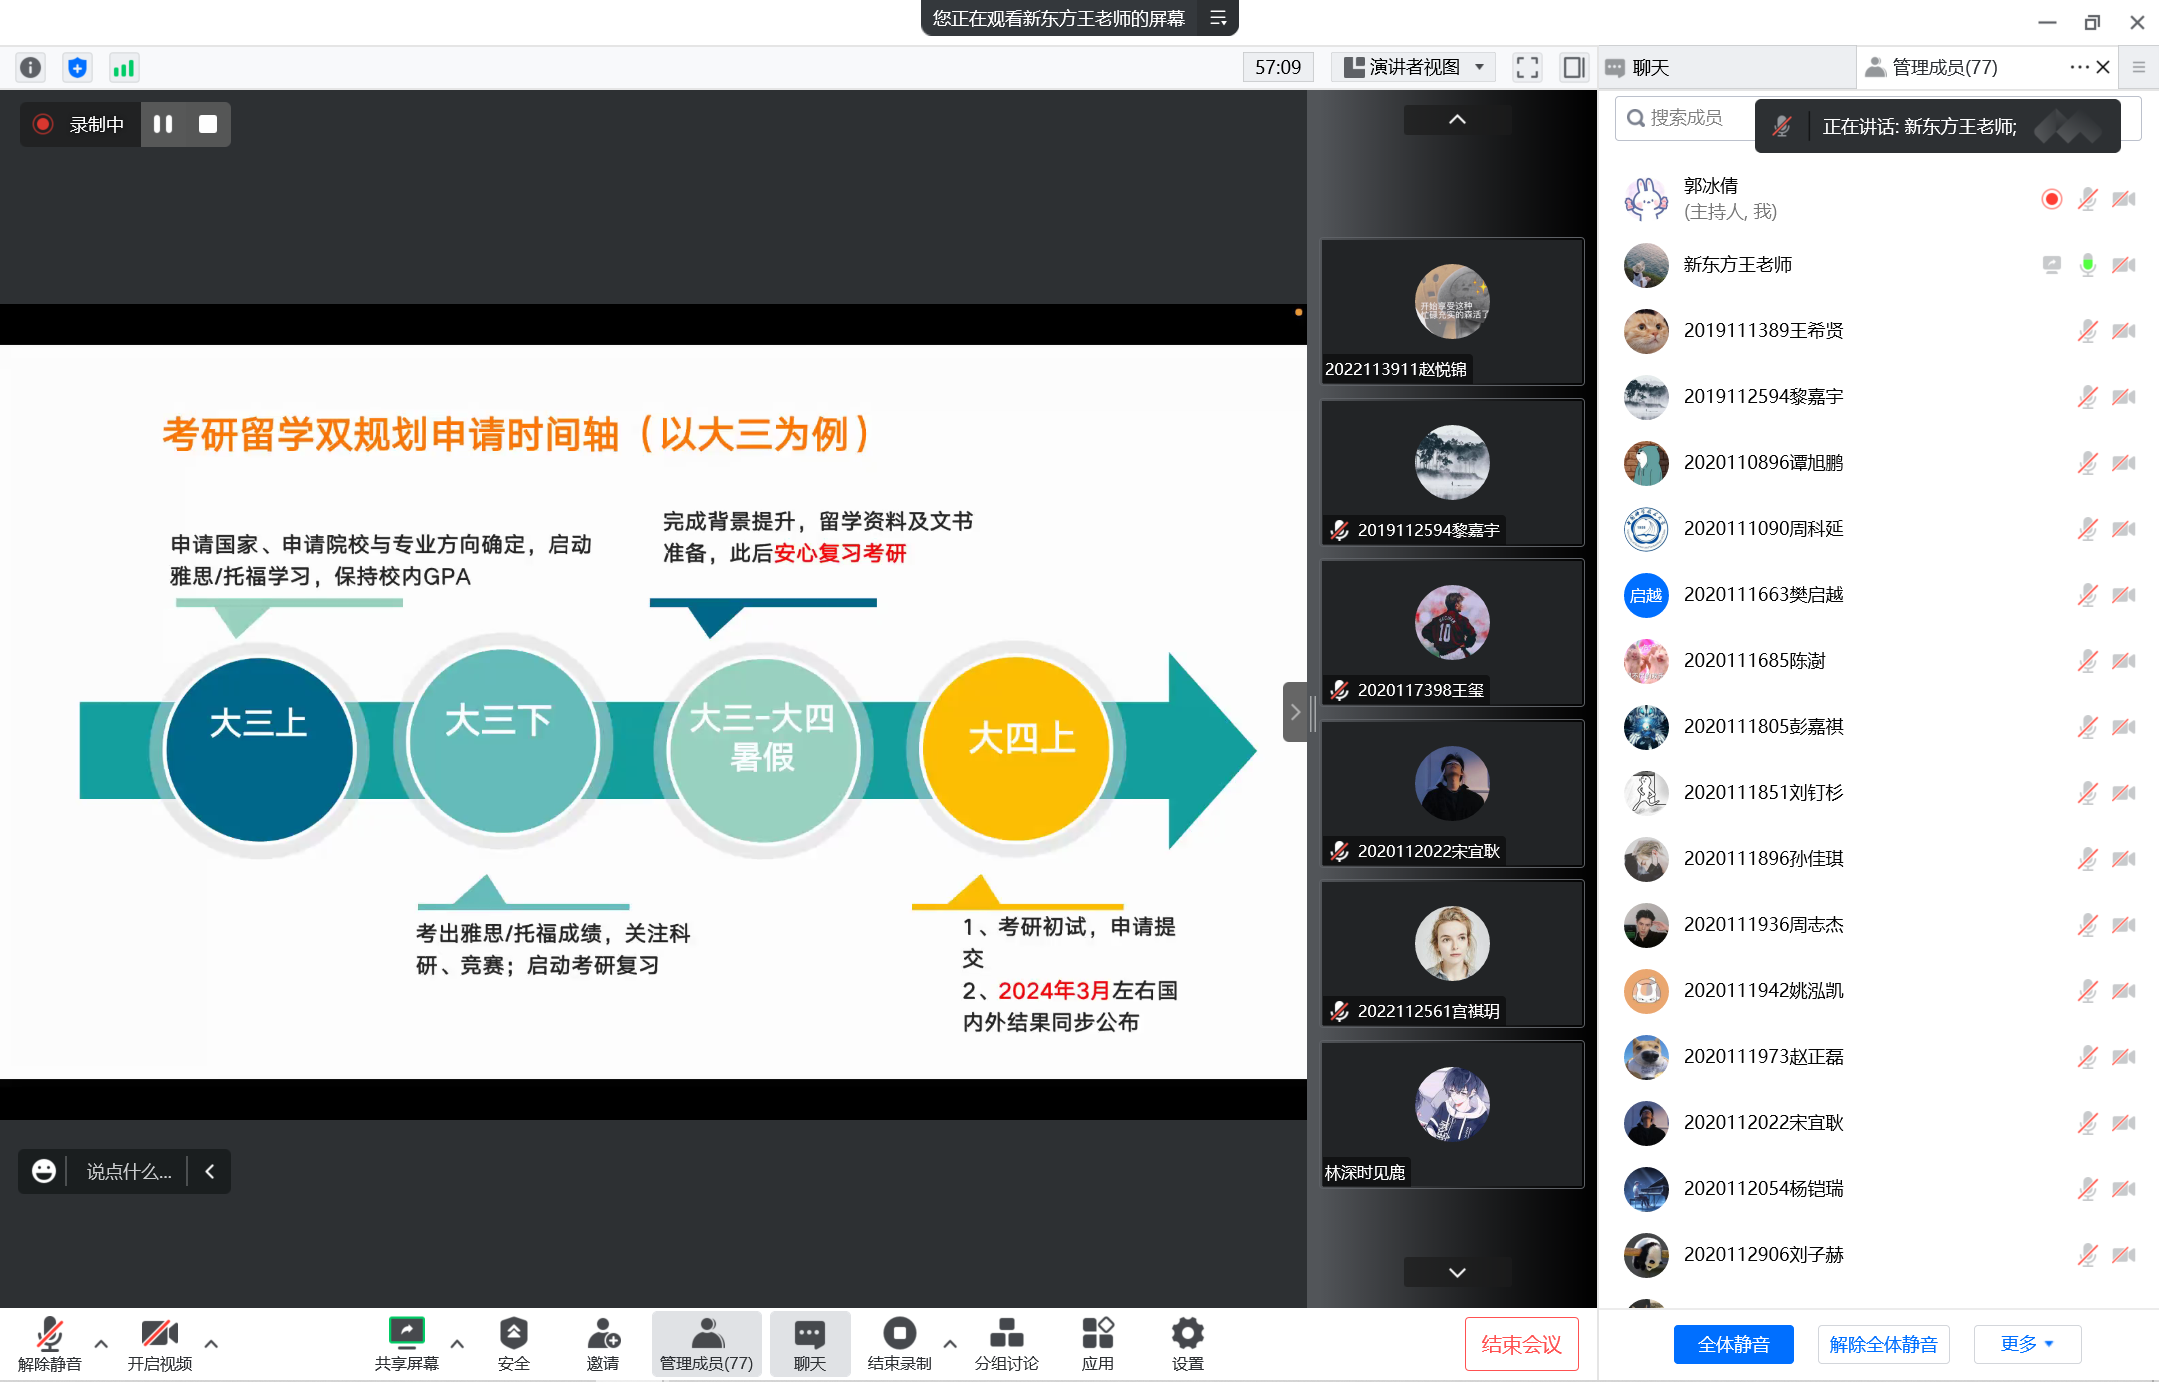
Task: Select the Manage Members (77) tab
Action: 1944,68
